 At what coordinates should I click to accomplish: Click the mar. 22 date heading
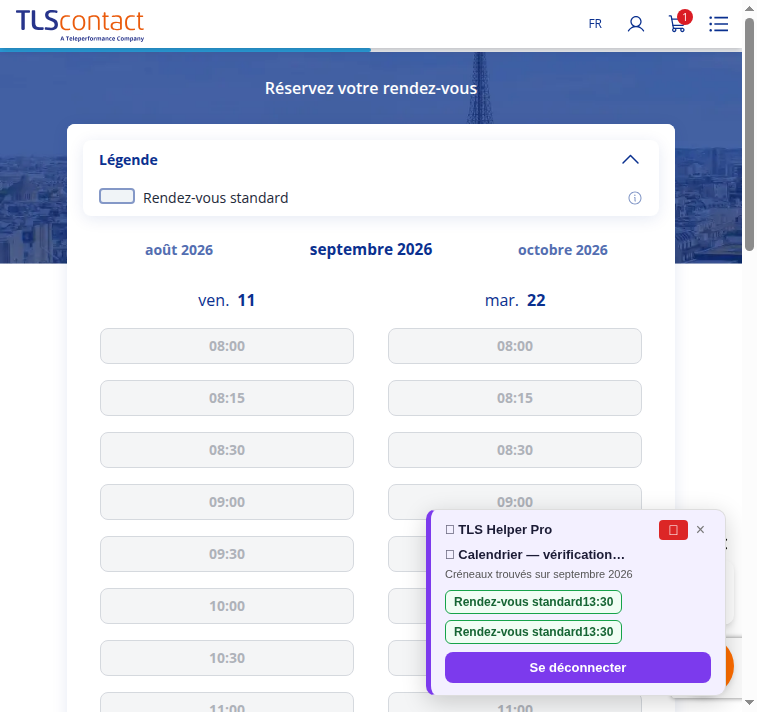(515, 300)
